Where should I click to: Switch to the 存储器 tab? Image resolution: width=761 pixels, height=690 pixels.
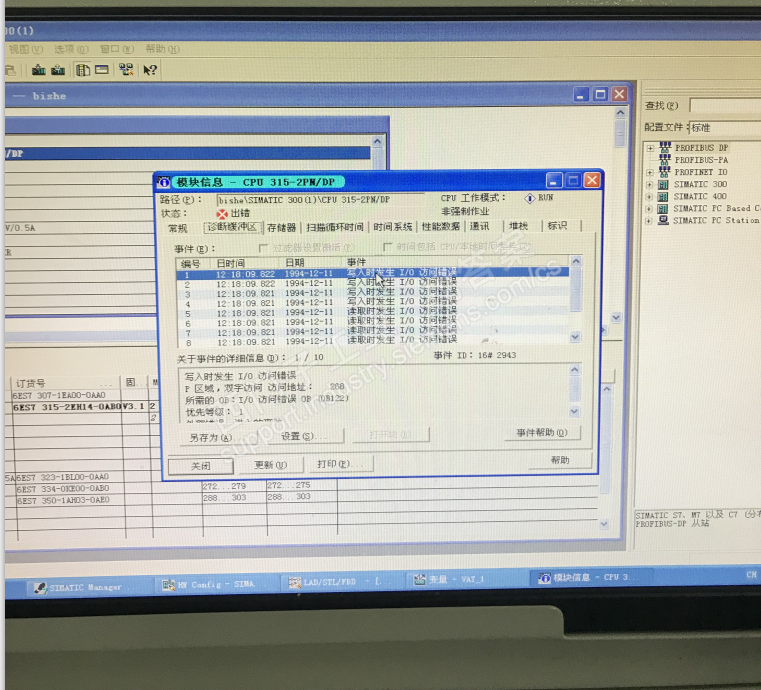click(281, 227)
